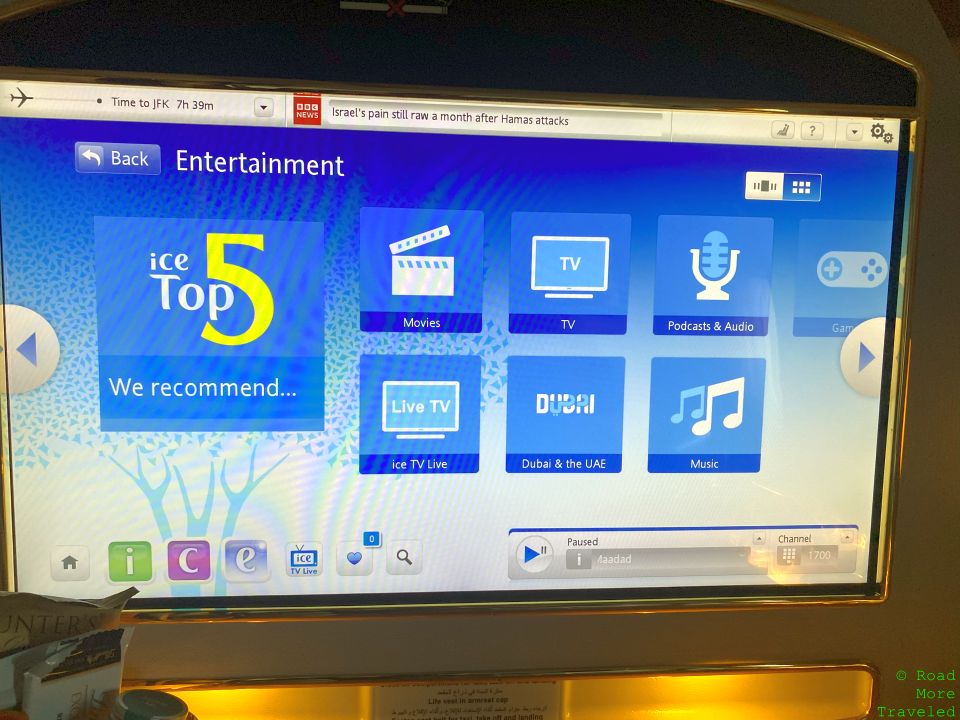
Task: Open the seat controls icon
Action: tap(783, 131)
